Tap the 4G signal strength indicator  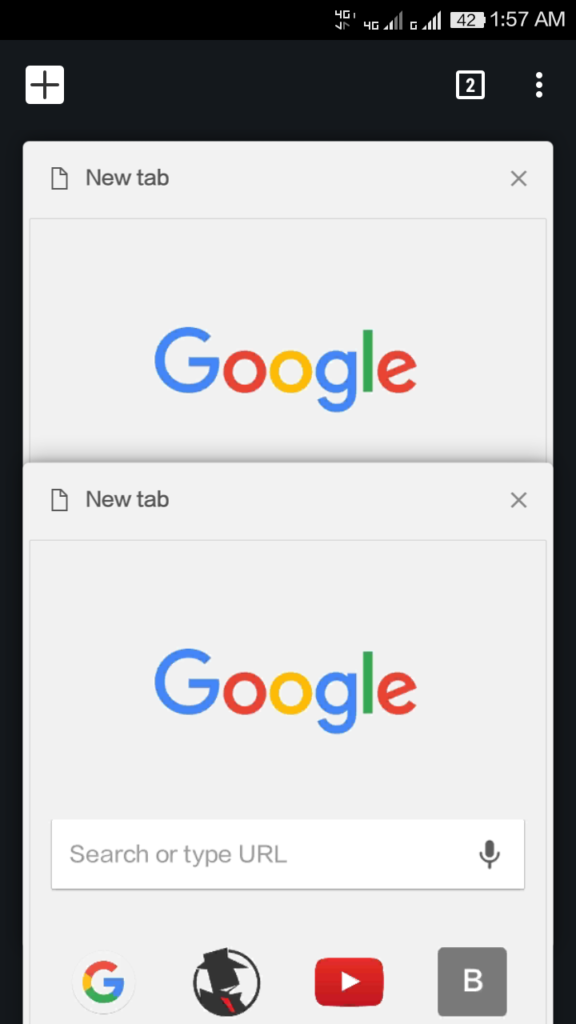[x=383, y=22]
